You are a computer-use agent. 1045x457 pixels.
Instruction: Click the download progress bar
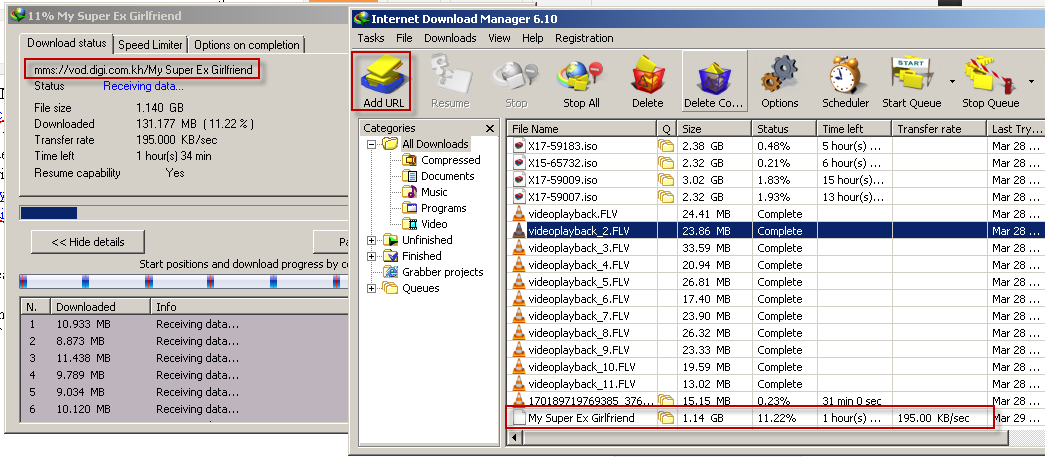184,213
